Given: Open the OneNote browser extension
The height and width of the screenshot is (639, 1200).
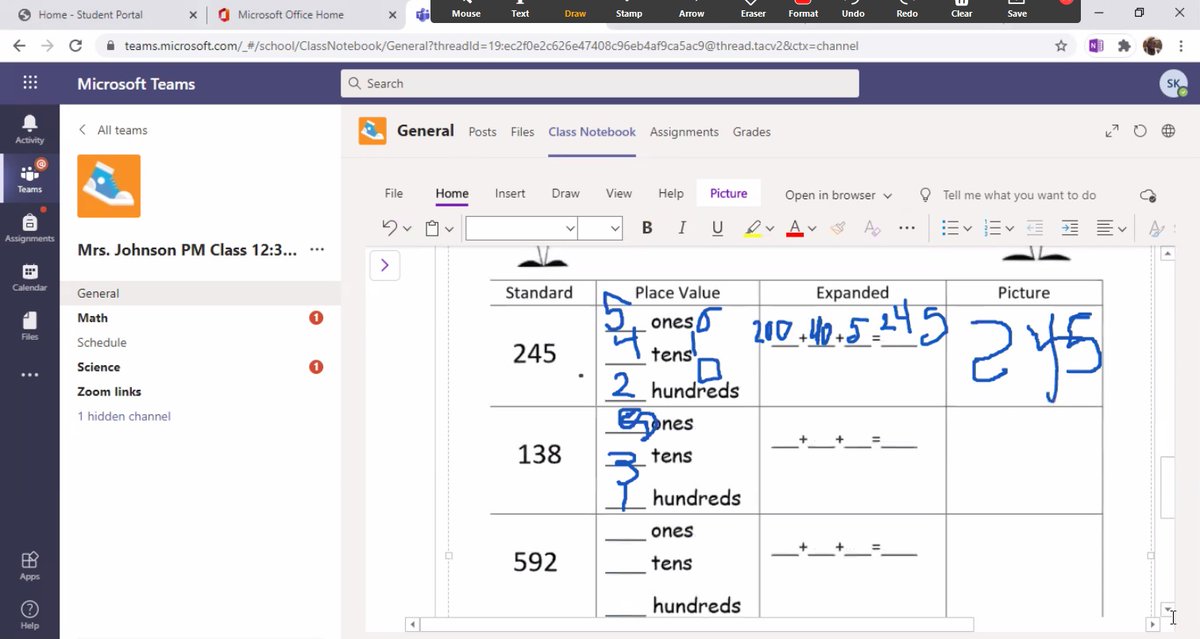Looking at the screenshot, I should tap(1096, 46).
